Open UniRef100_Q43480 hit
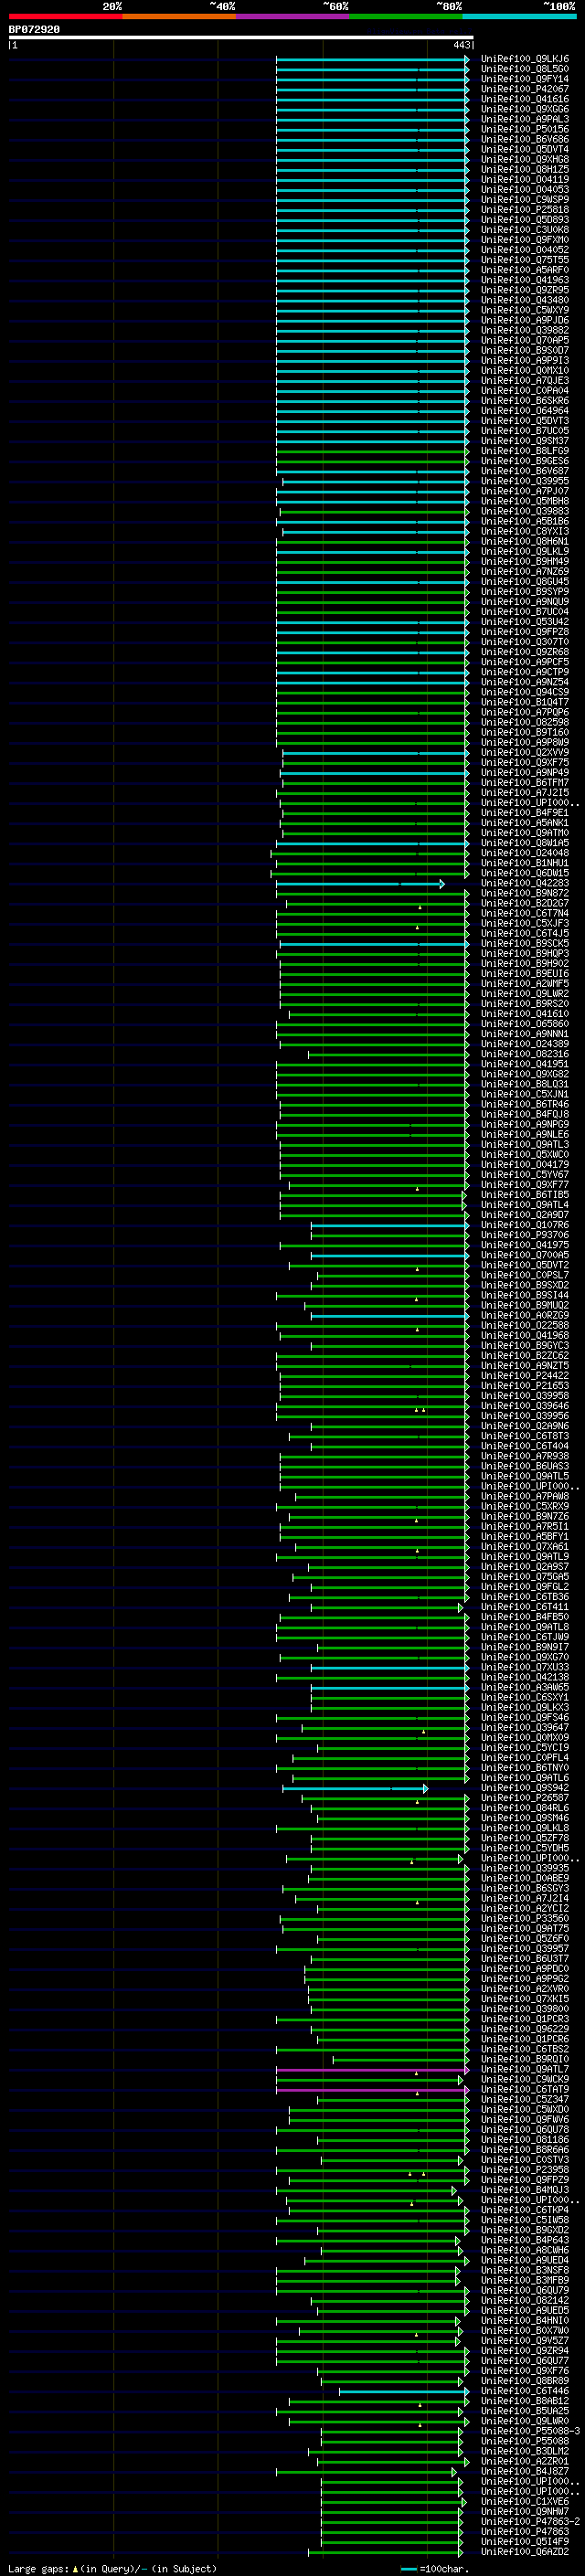This screenshot has width=585, height=2576. click(525, 300)
